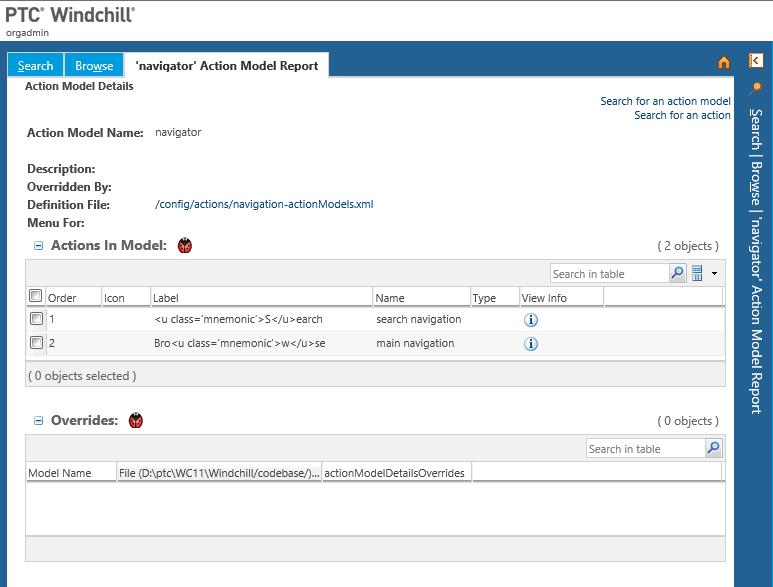
Task: Click the '( 2 objects )' count text
Action: [688, 245]
